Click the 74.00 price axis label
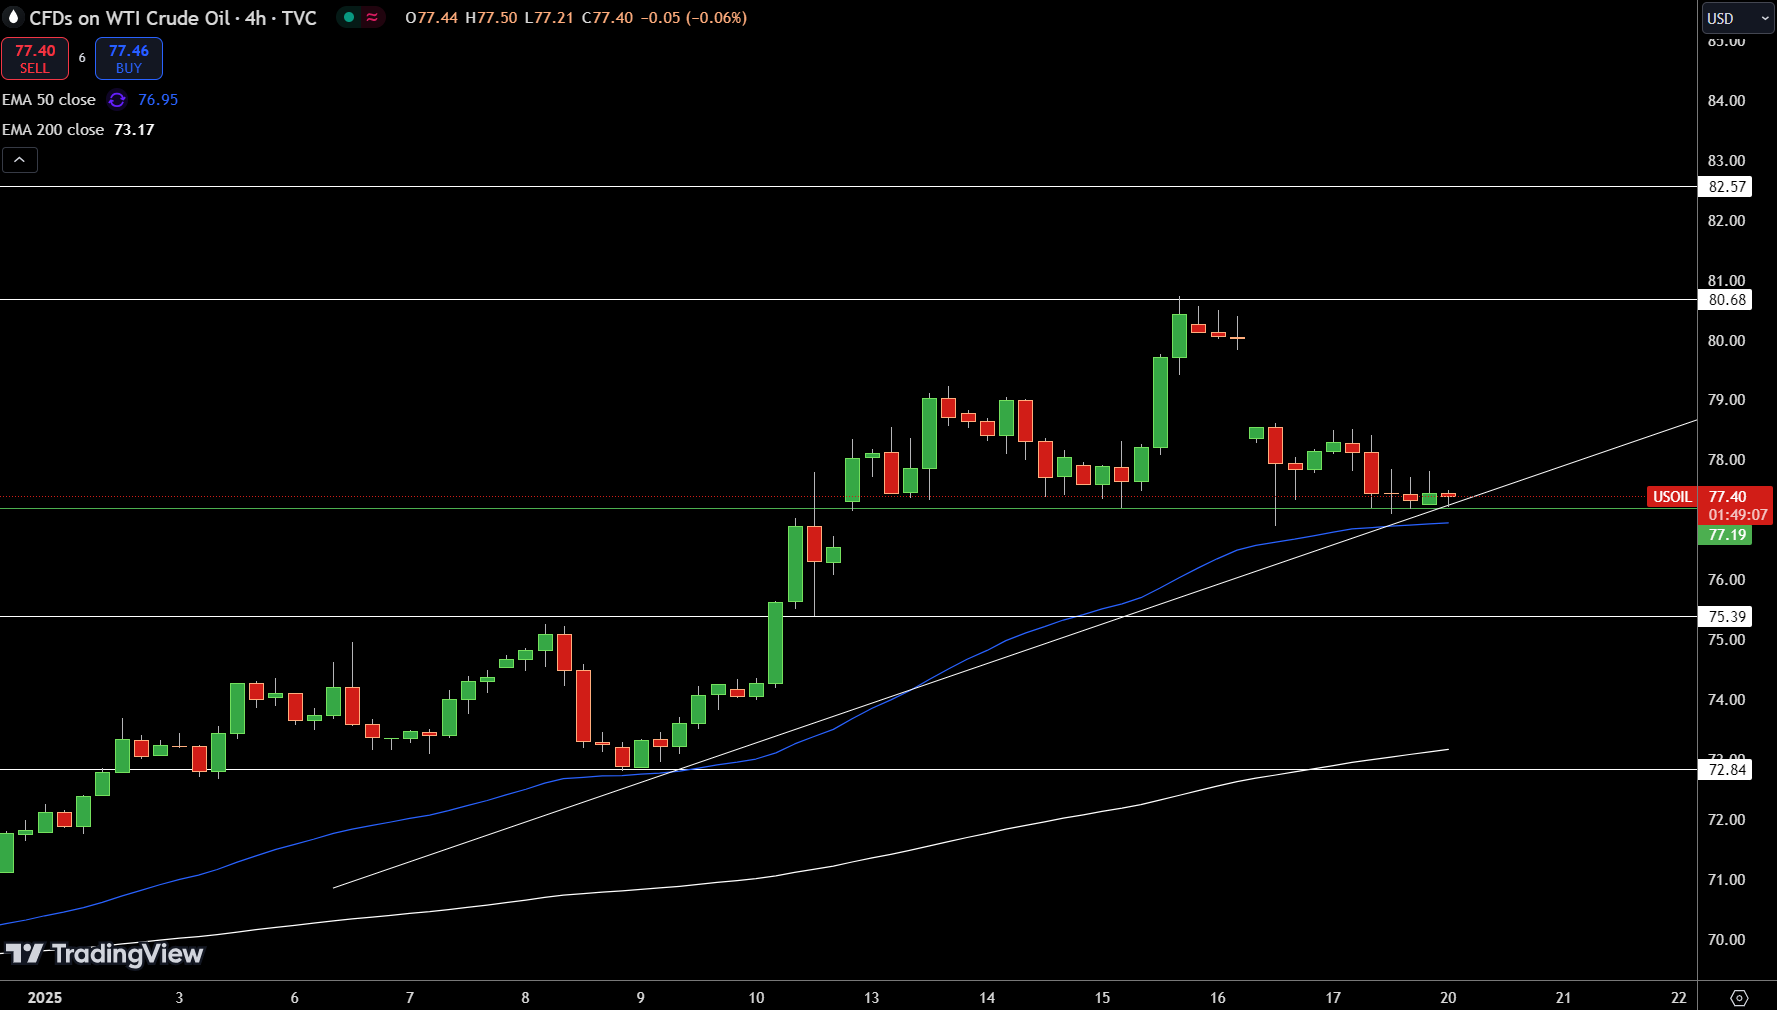 tap(1726, 700)
